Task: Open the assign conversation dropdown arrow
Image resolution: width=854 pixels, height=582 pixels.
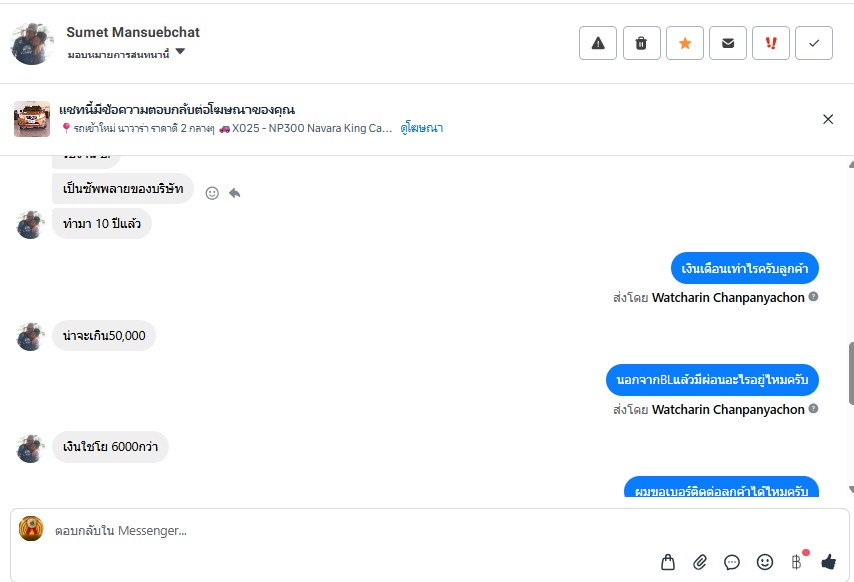Action: [180, 52]
